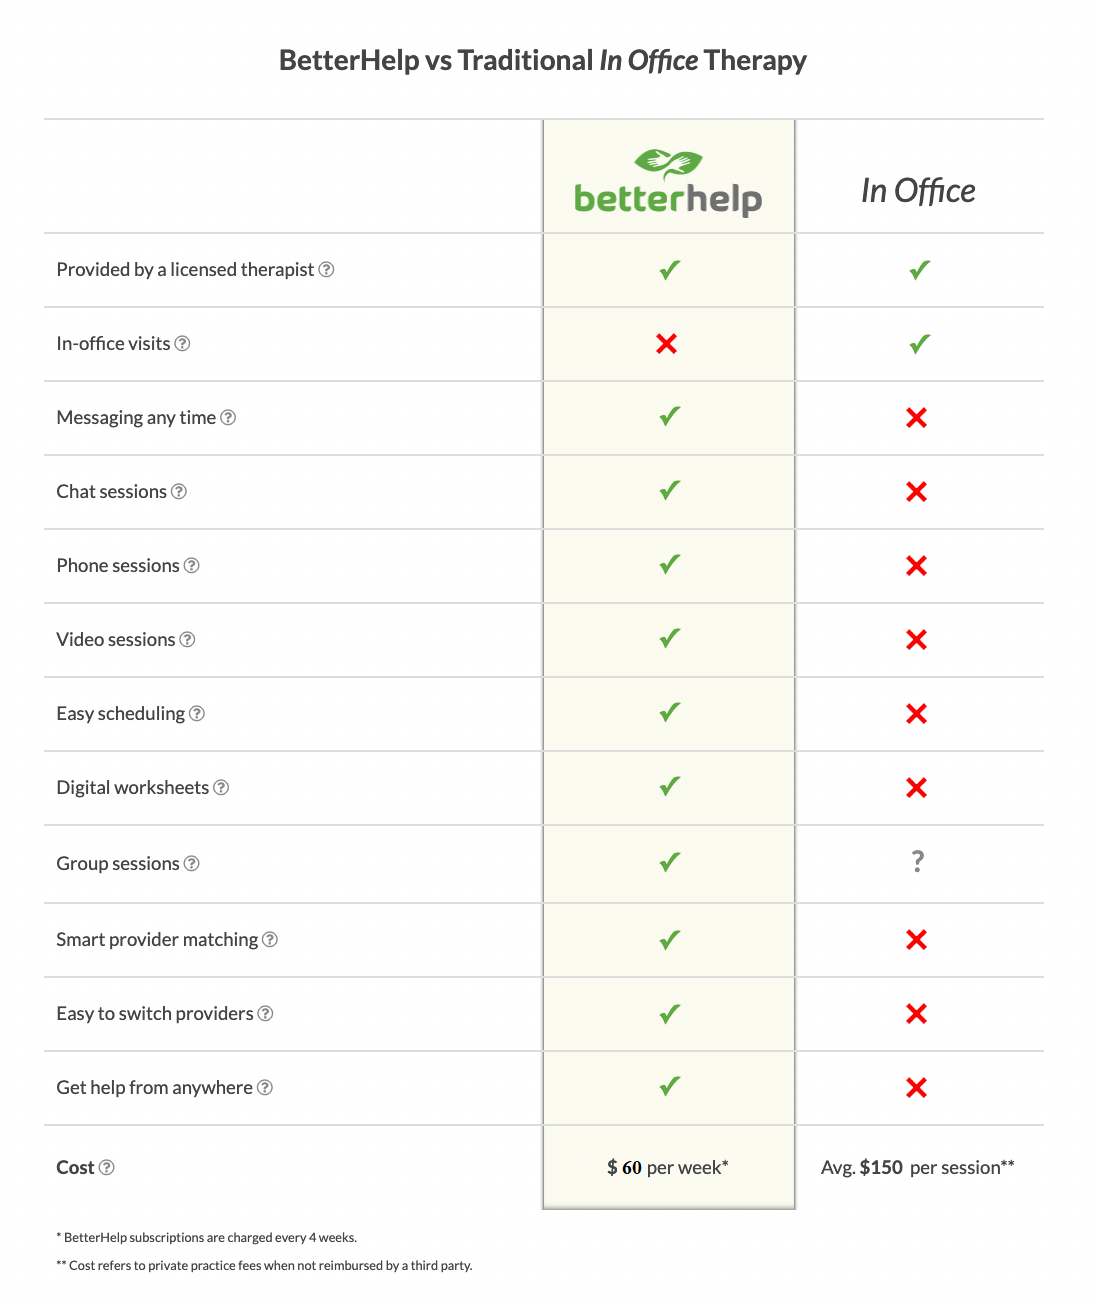
Task: Click the help icon next to Cost
Action: [x=107, y=1168]
